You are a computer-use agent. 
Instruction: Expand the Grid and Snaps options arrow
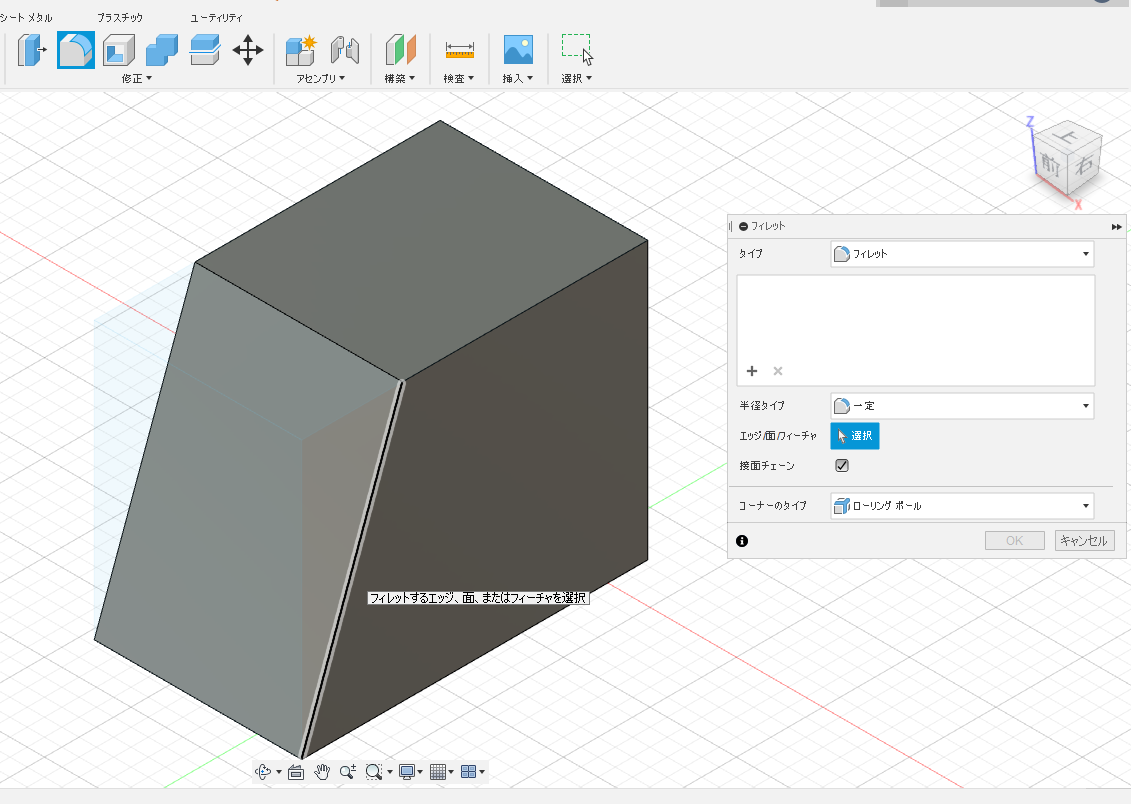click(x=451, y=772)
